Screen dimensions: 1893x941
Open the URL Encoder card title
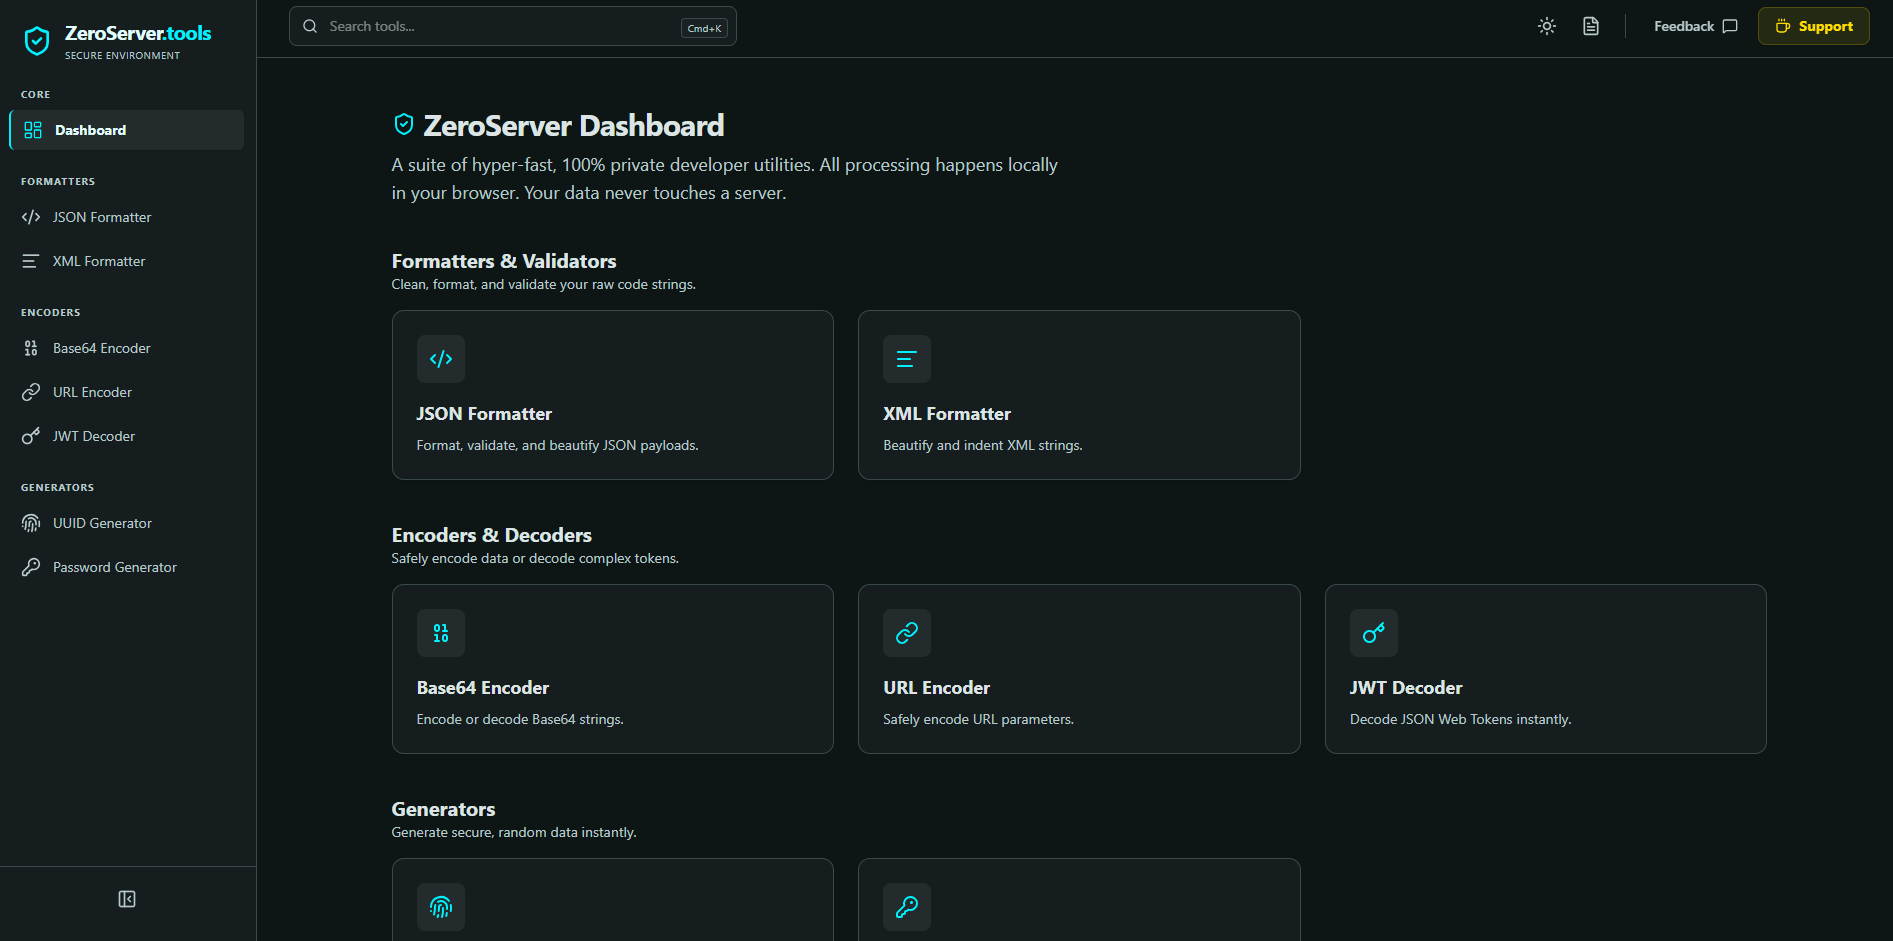point(936,688)
